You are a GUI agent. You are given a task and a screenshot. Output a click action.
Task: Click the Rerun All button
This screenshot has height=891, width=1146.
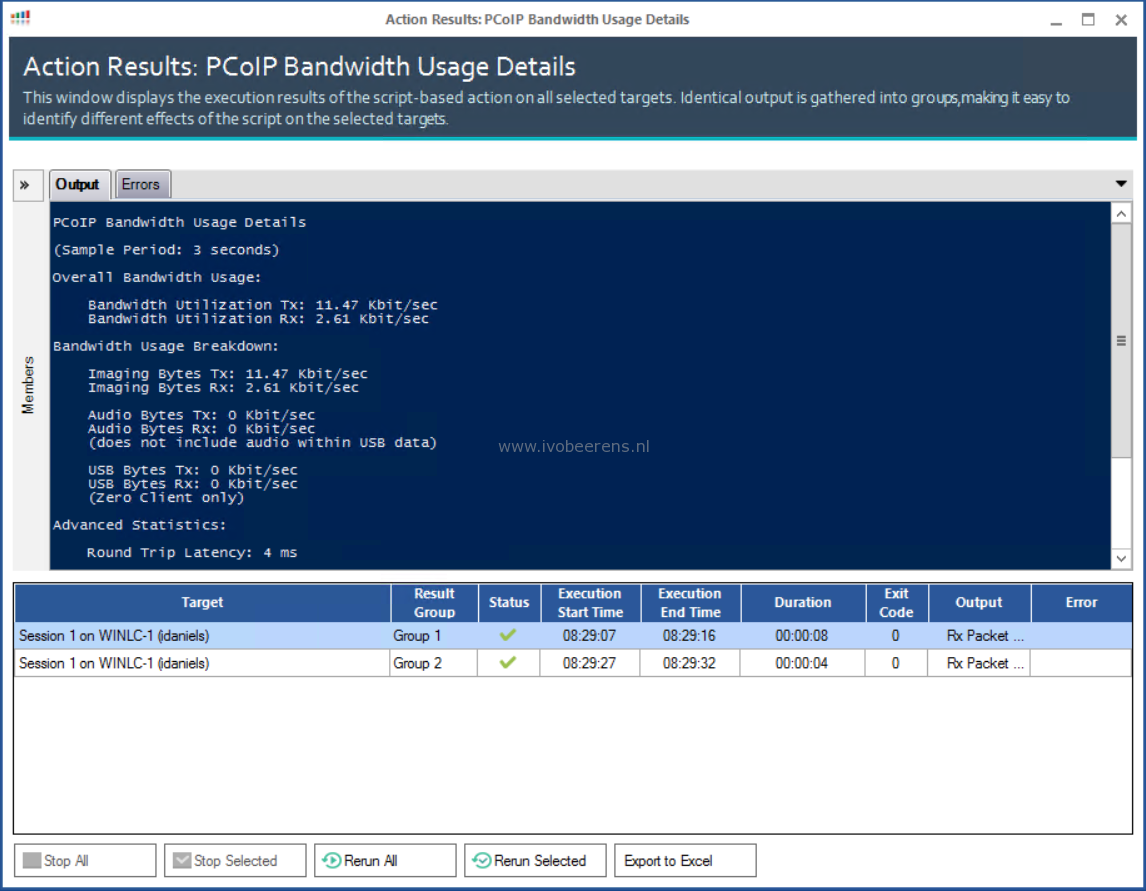click(385, 860)
